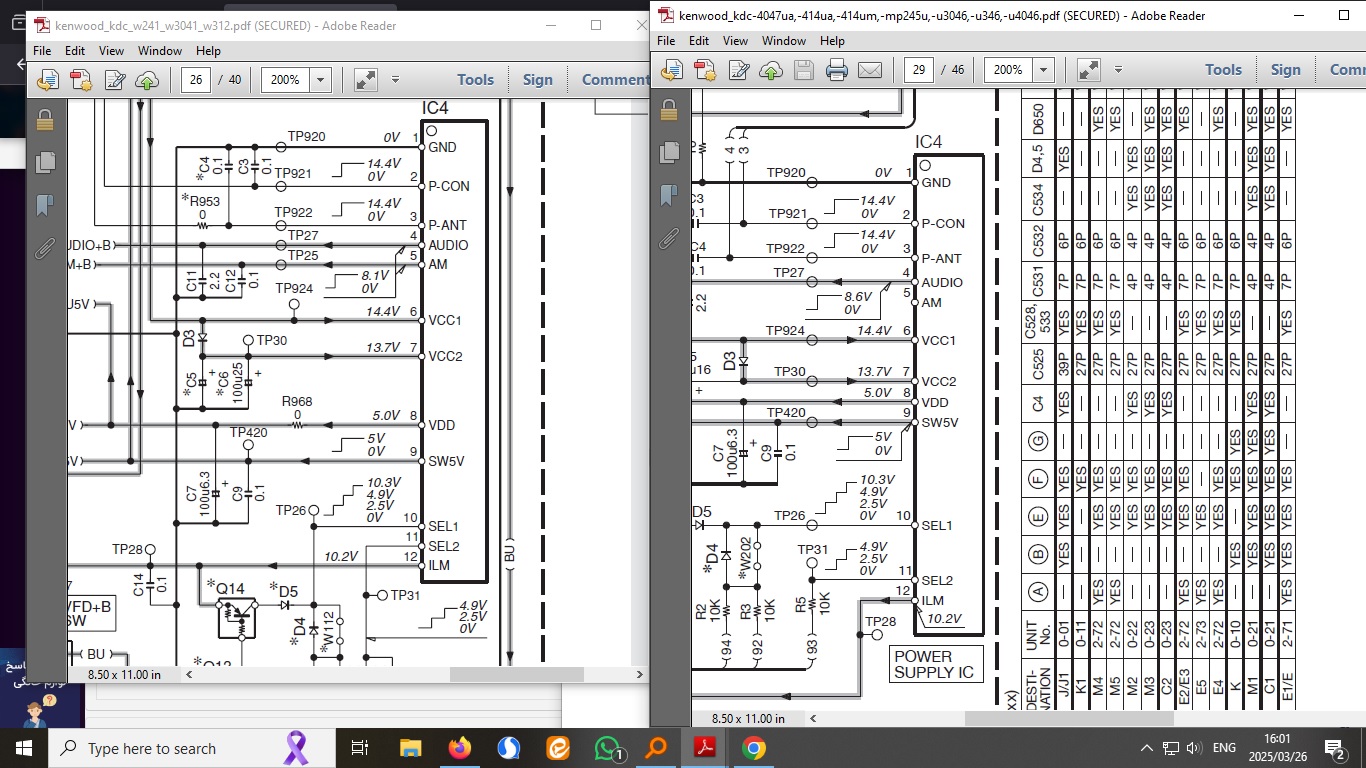Show attachments paperclip panel in left window

45,247
